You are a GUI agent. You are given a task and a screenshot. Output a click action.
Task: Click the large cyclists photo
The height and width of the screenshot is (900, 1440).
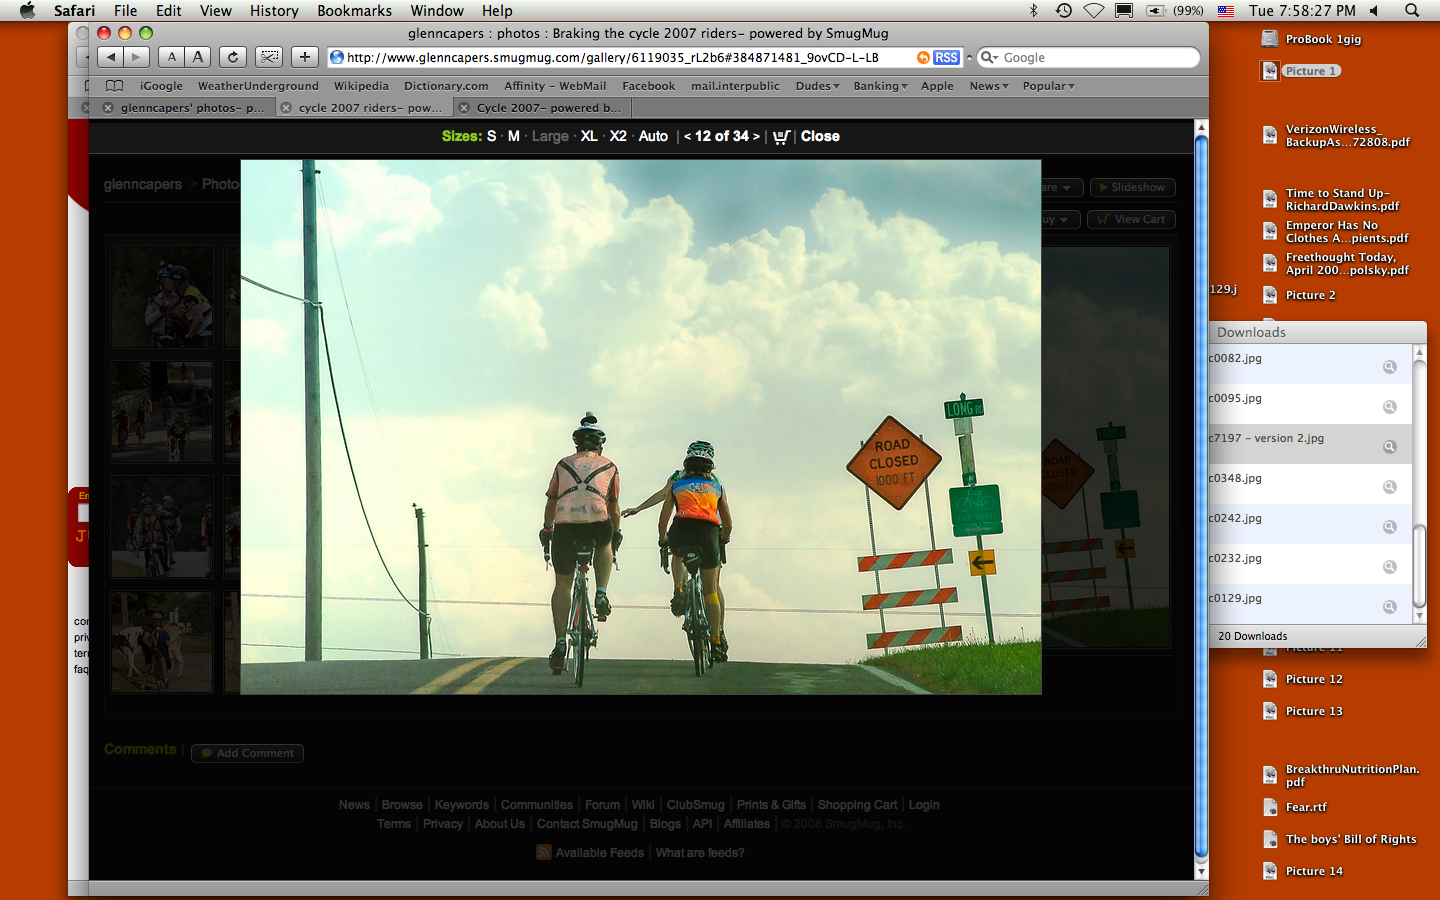[x=641, y=427]
